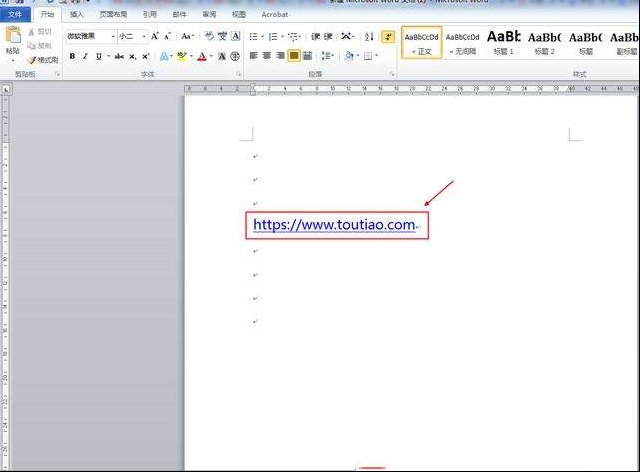Click the numbered list icon
The height and width of the screenshot is (472, 640).
273,37
